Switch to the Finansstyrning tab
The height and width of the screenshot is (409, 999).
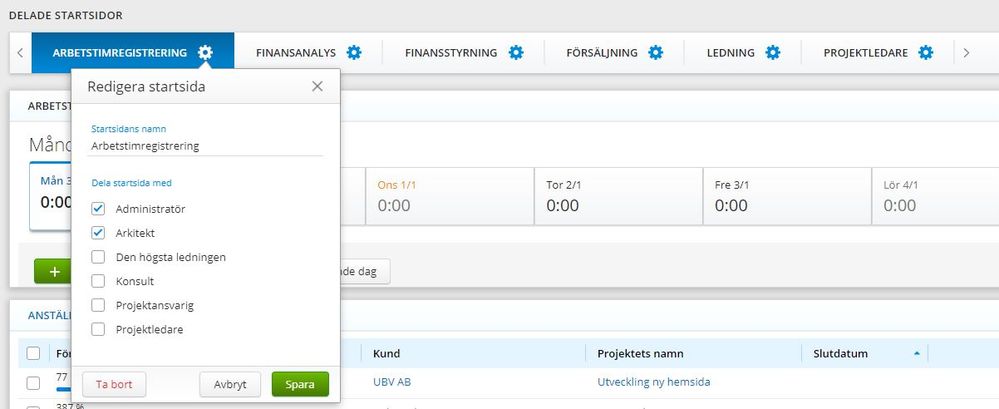[451, 53]
